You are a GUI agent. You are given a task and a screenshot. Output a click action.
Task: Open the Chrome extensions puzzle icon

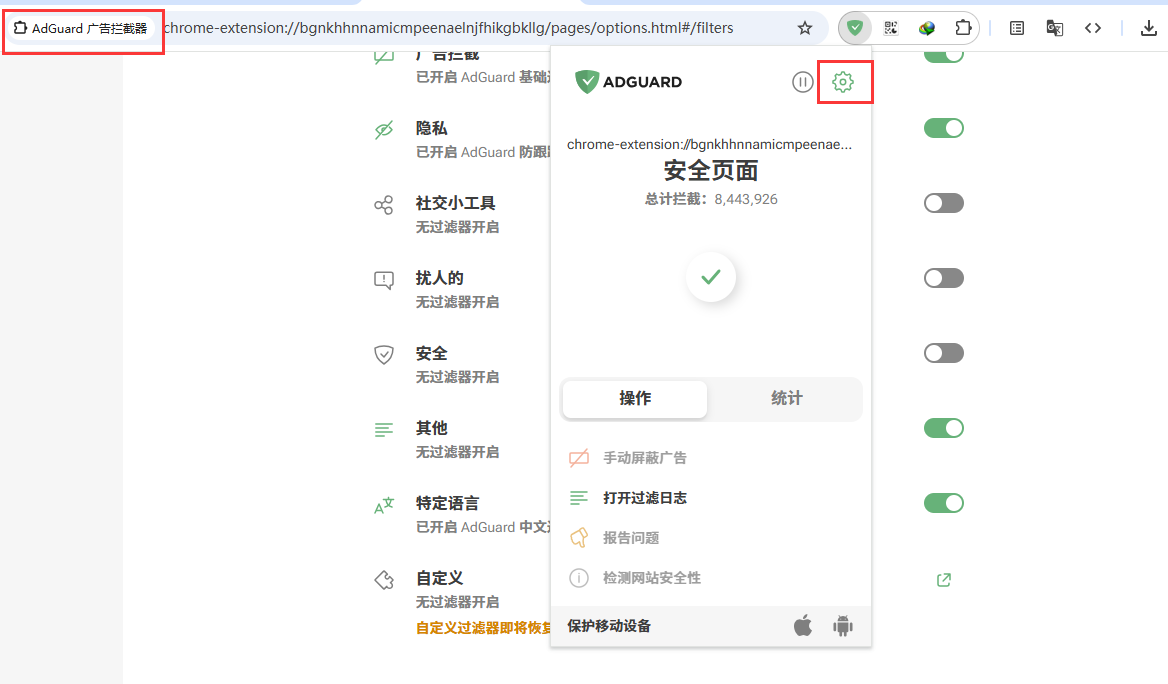pos(963,28)
